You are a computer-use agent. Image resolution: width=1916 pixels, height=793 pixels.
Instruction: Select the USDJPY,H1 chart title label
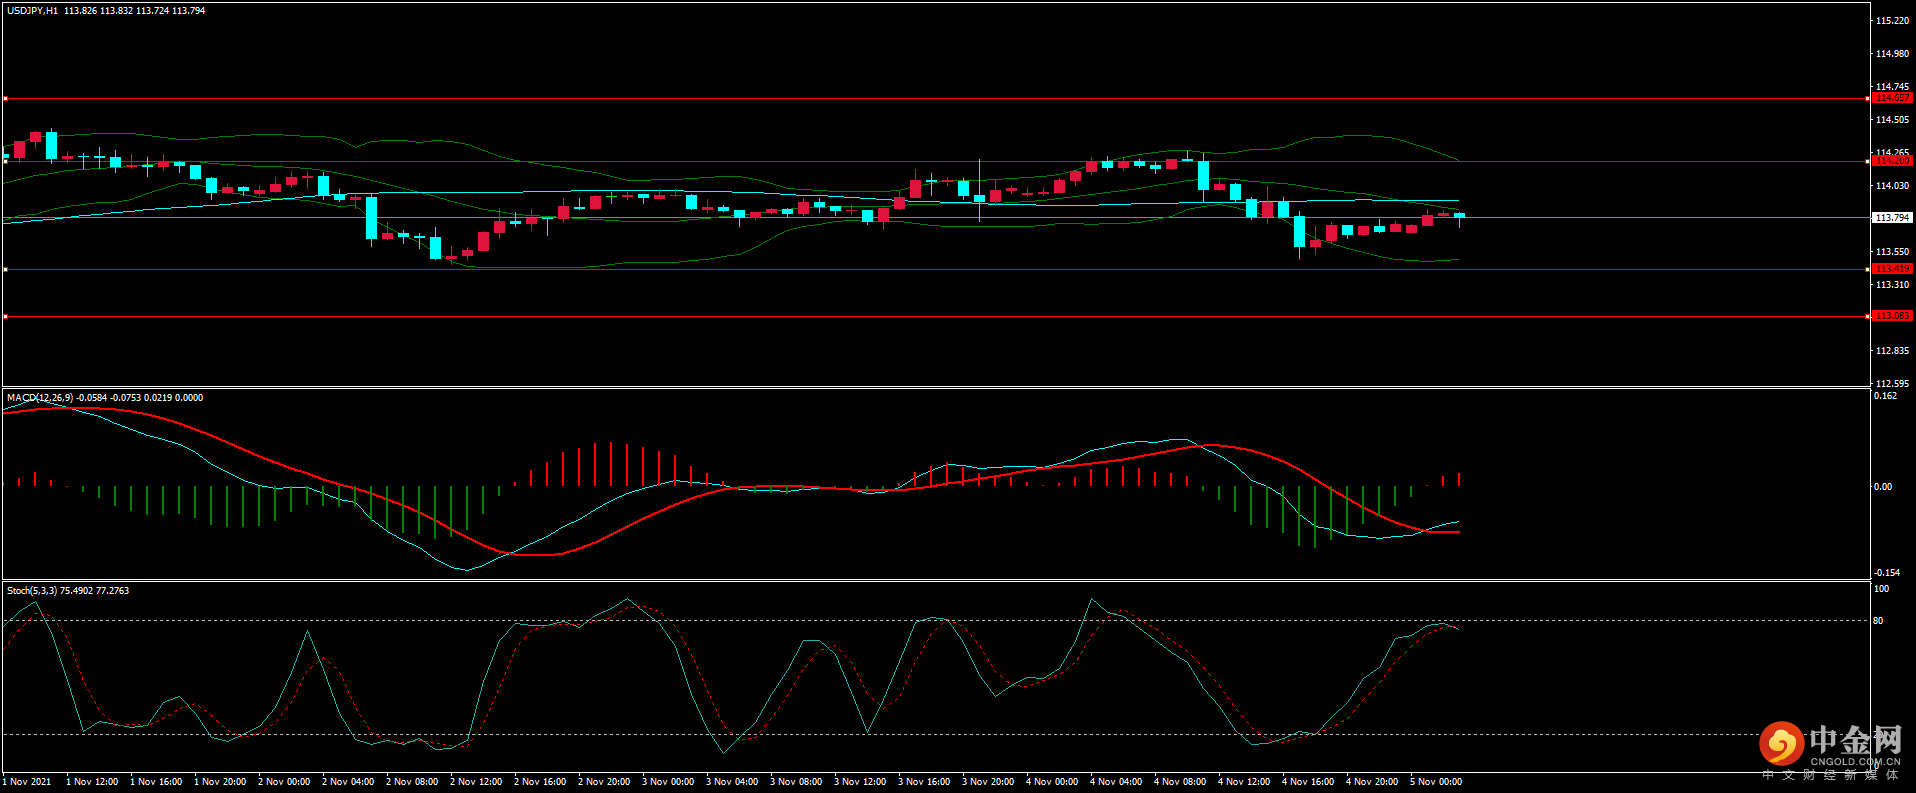point(33,11)
